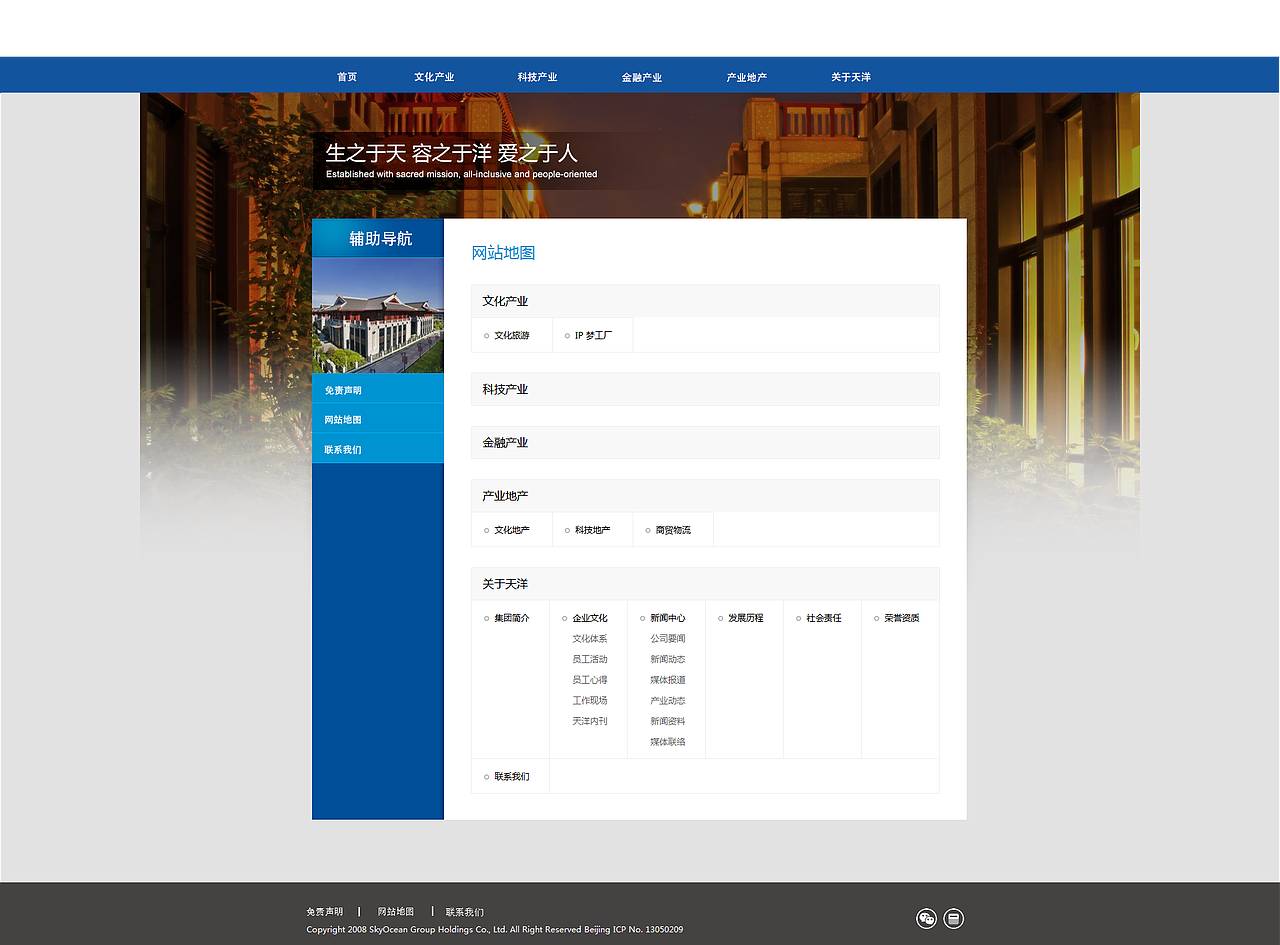Open the 媒体联络 sitemap sublink
The height and width of the screenshot is (945, 1280).
click(668, 742)
